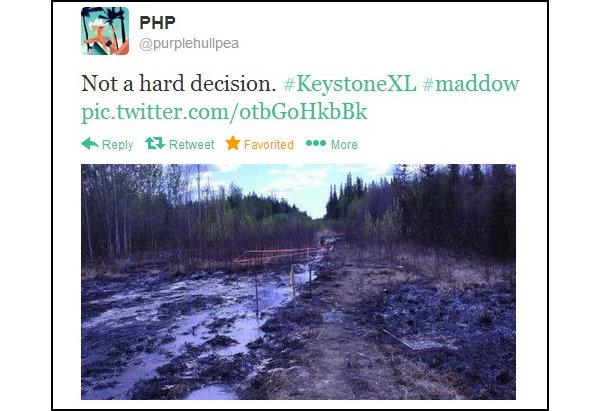Toggle the orange Favorited star icon
The image size is (600, 411).
(x=233, y=143)
